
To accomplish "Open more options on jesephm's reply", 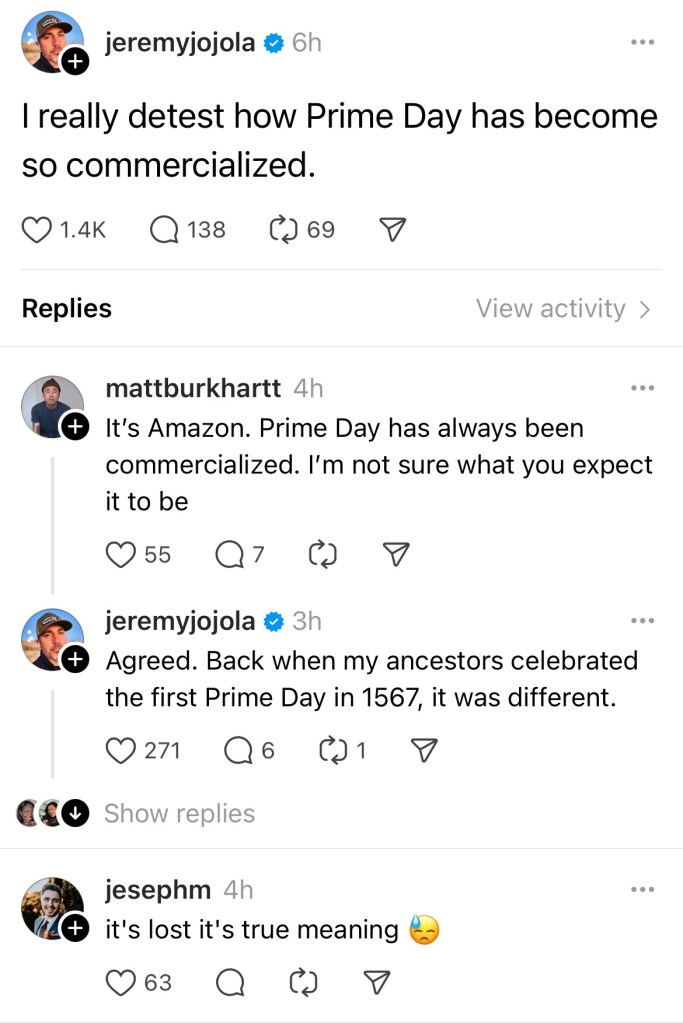I will [x=641, y=889].
